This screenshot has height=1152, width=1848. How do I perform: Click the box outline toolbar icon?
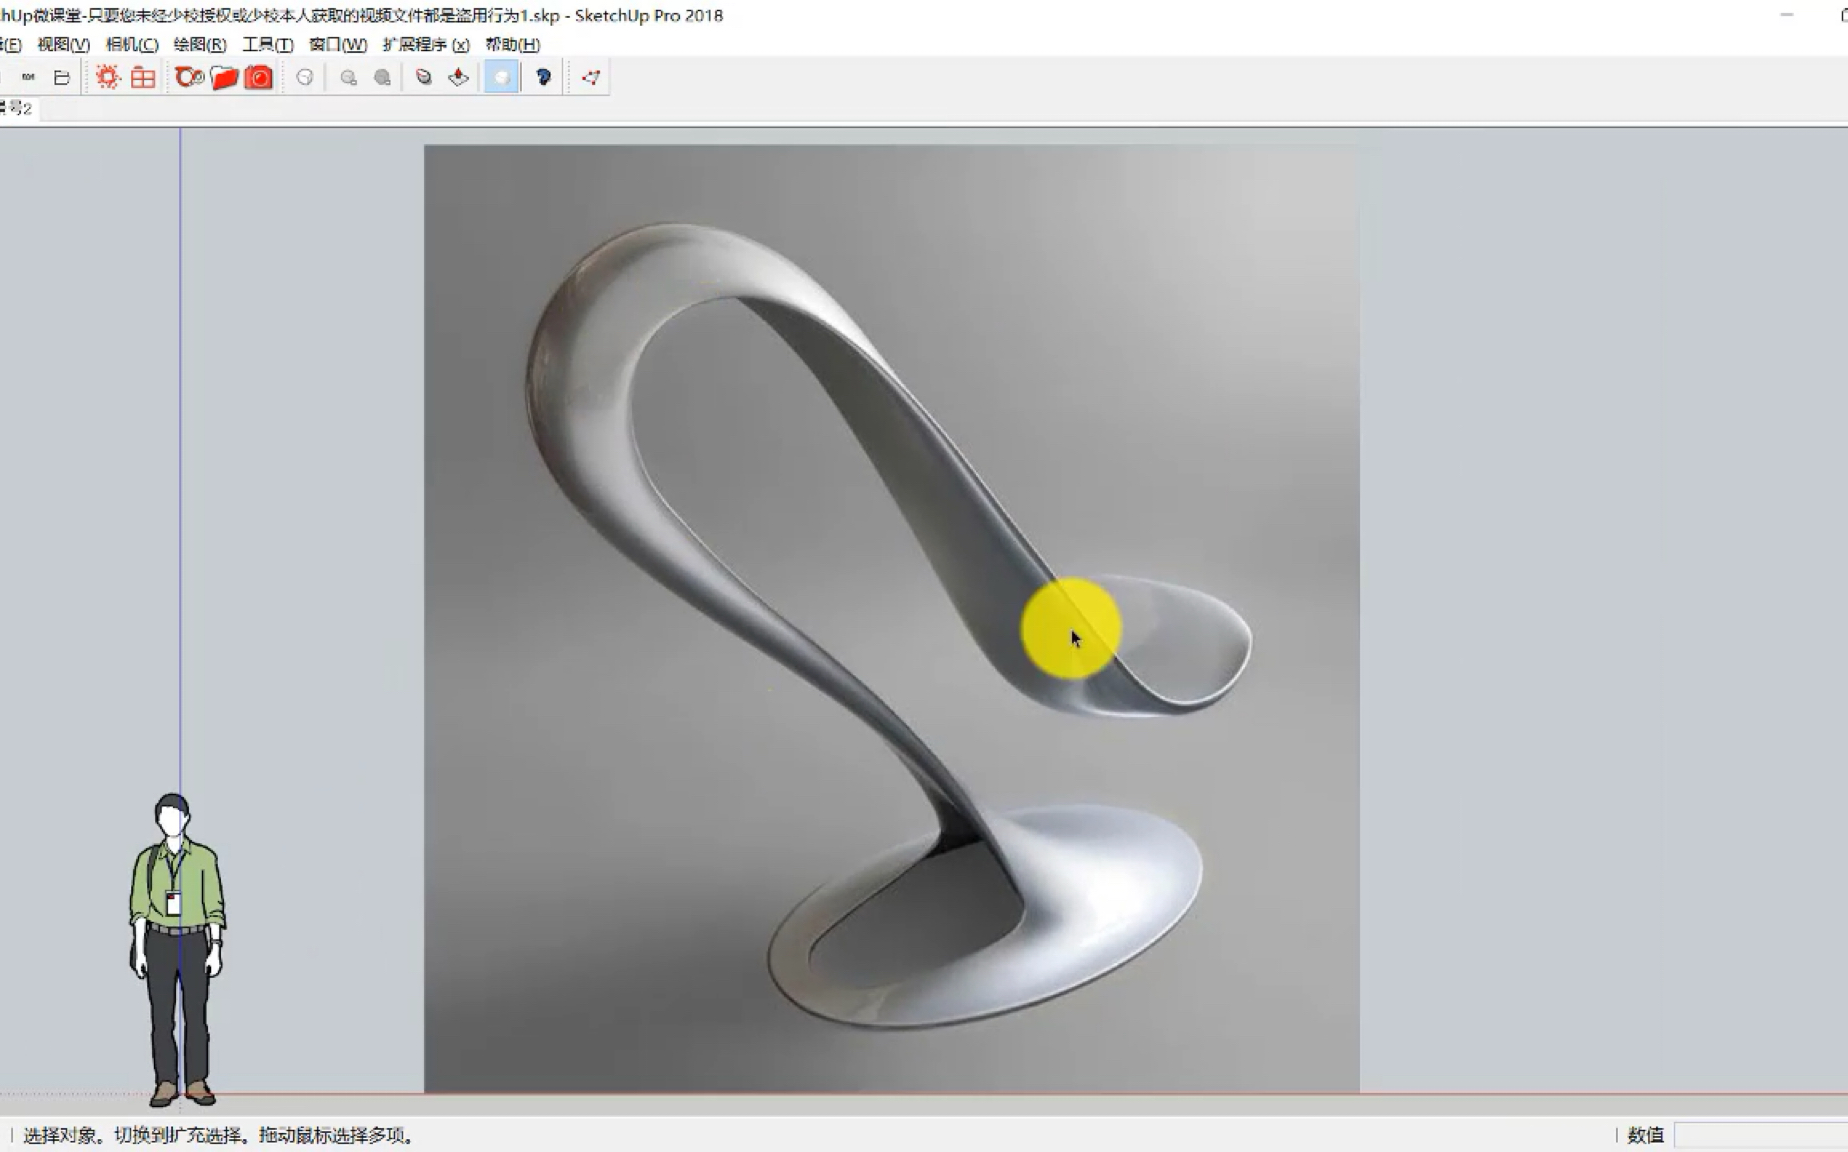tap(62, 77)
